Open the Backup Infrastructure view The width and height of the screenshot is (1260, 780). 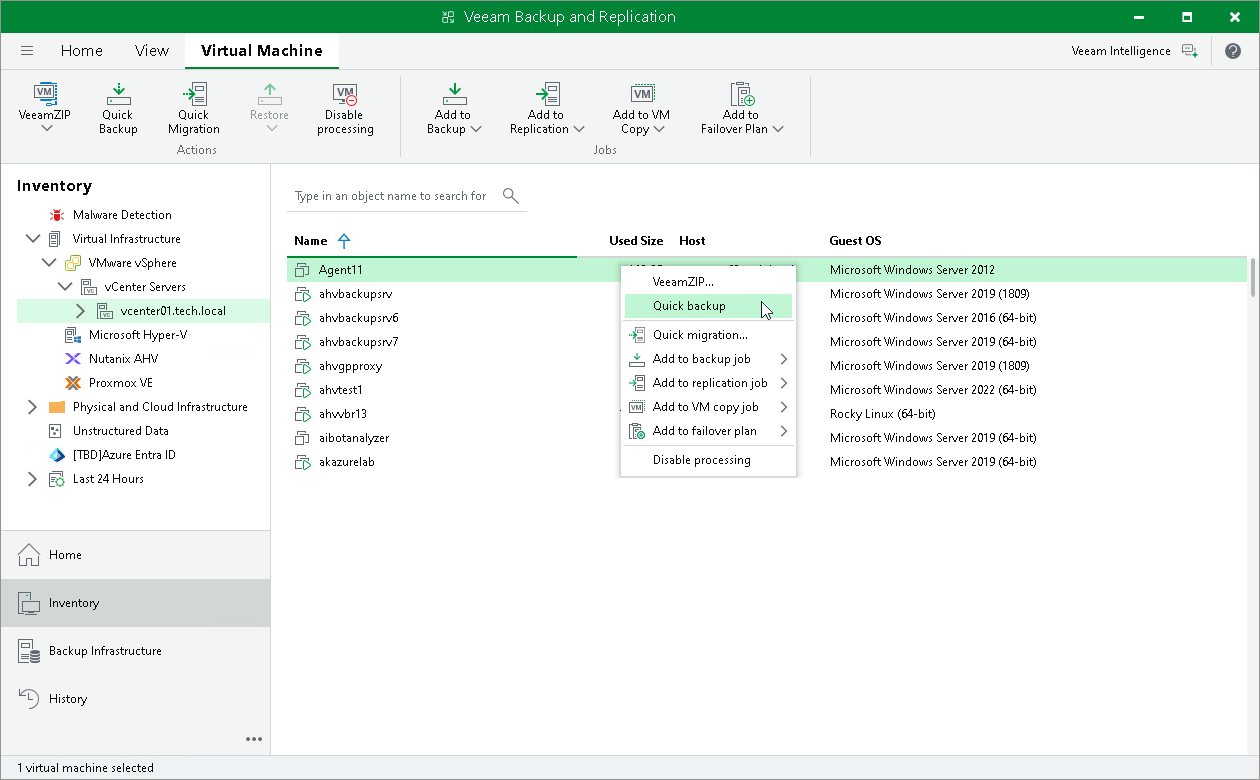(106, 650)
